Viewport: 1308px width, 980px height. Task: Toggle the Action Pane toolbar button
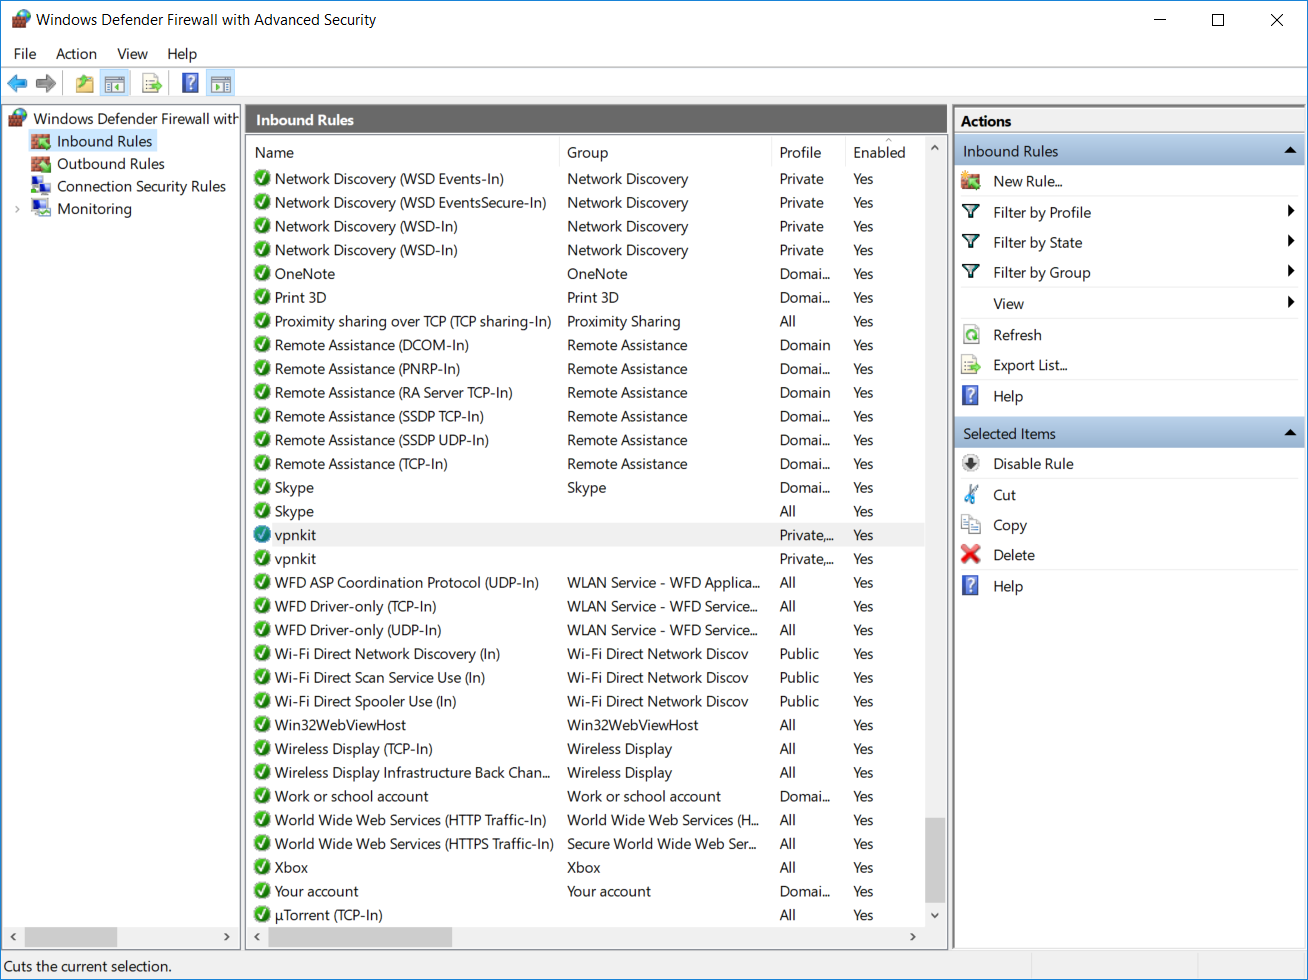221,84
